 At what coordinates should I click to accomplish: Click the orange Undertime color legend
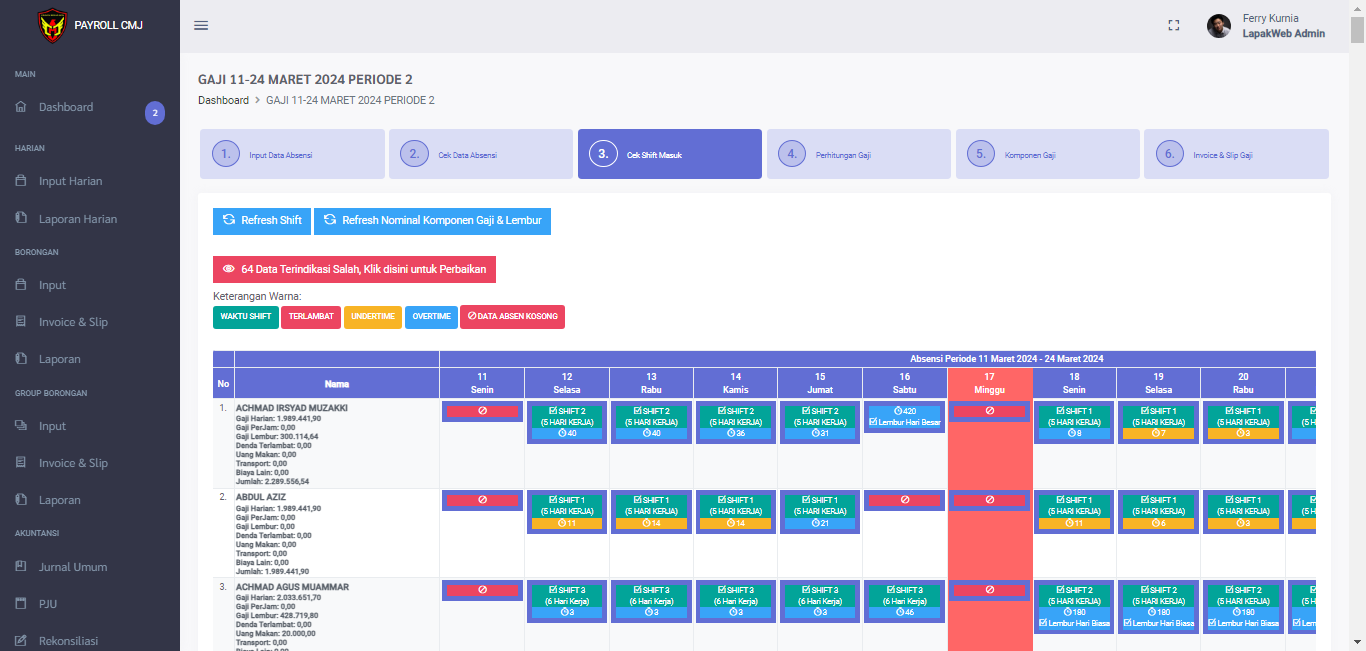pos(373,317)
